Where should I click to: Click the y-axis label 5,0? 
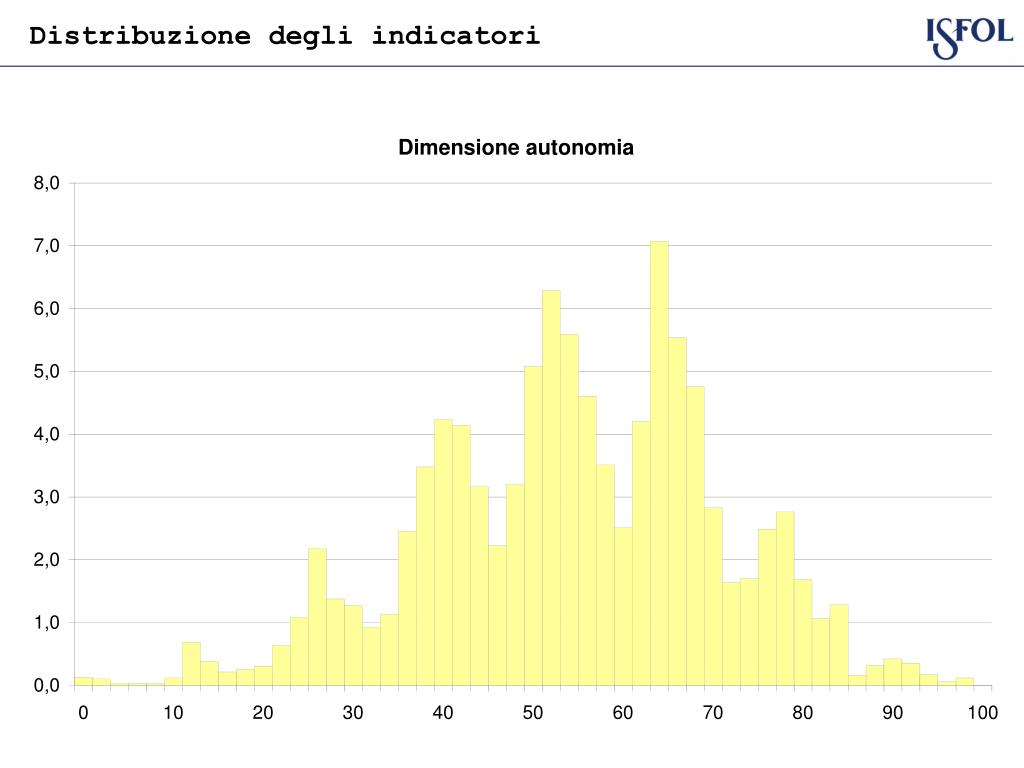pyautogui.click(x=46, y=372)
